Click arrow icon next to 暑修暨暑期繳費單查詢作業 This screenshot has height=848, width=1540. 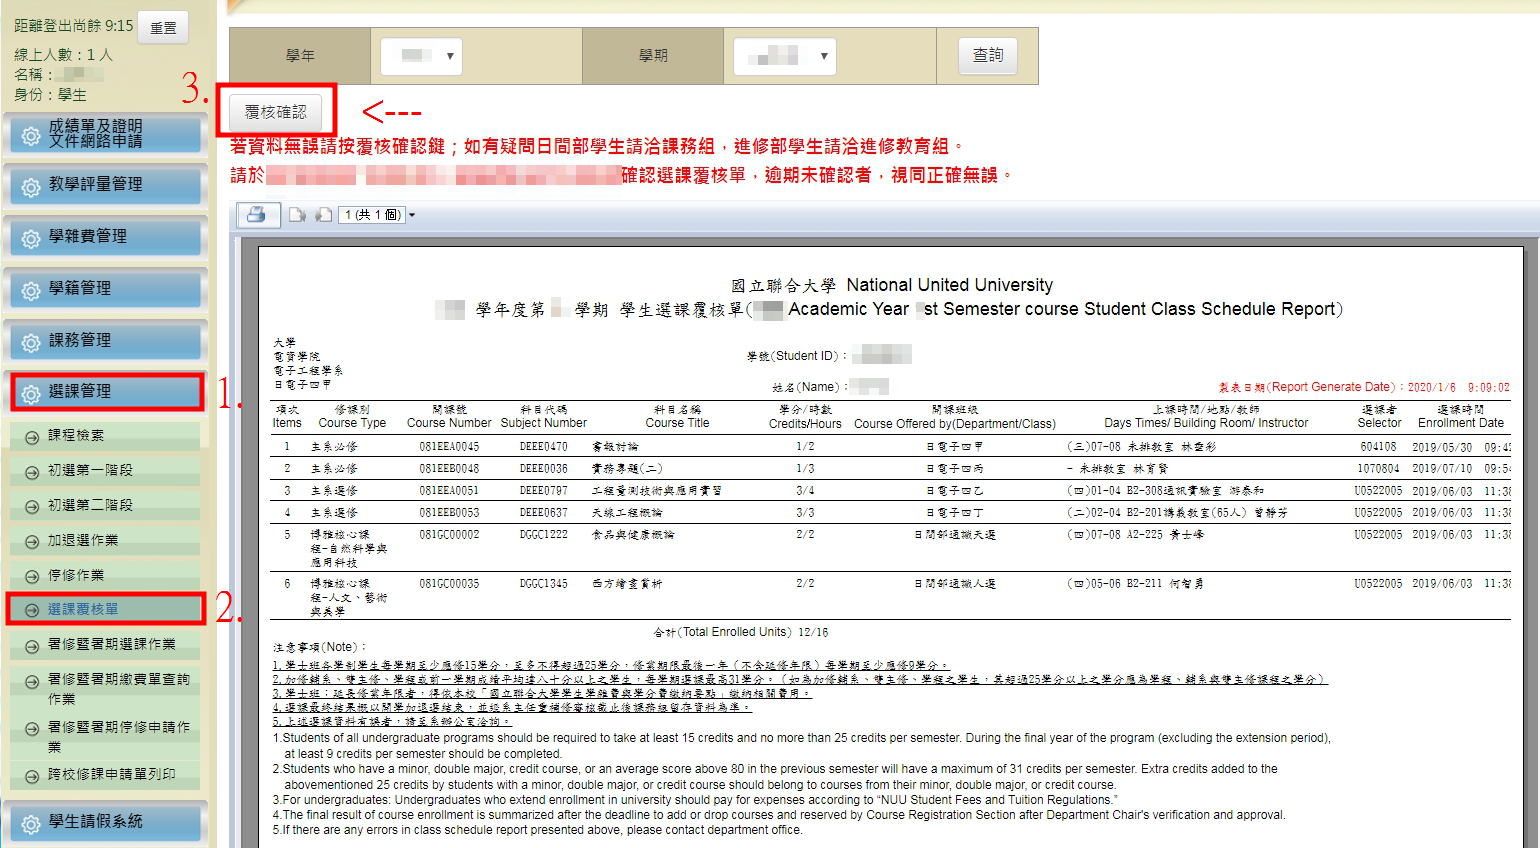(31, 681)
